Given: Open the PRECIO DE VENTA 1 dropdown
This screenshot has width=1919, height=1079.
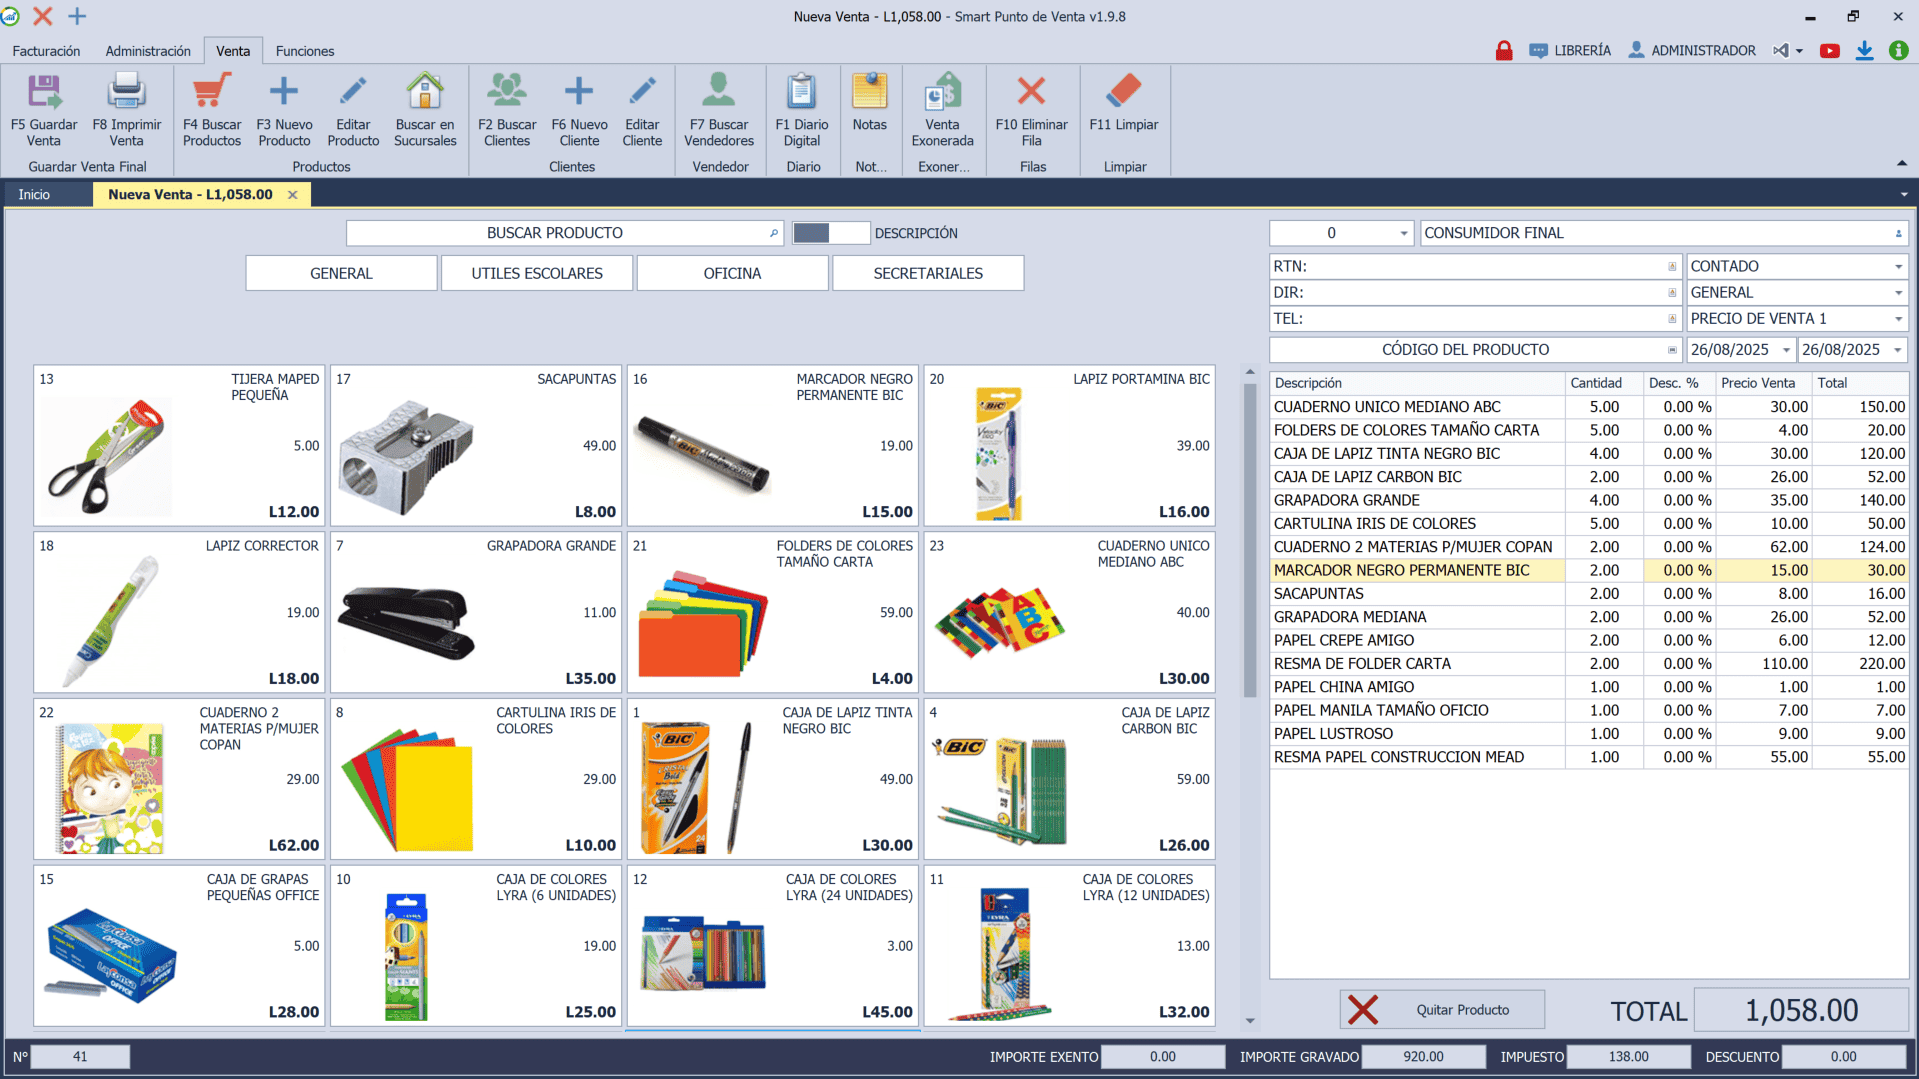Looking at the screenshot, I should point(1897,319).
